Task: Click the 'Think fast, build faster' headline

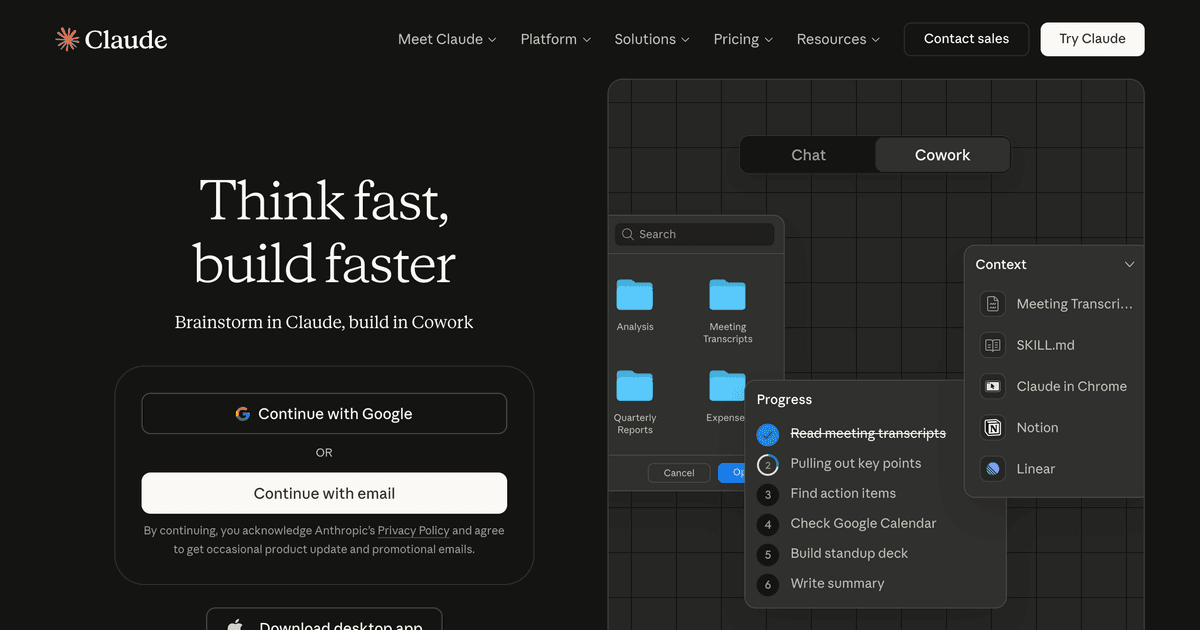Action: coord(324,232)
